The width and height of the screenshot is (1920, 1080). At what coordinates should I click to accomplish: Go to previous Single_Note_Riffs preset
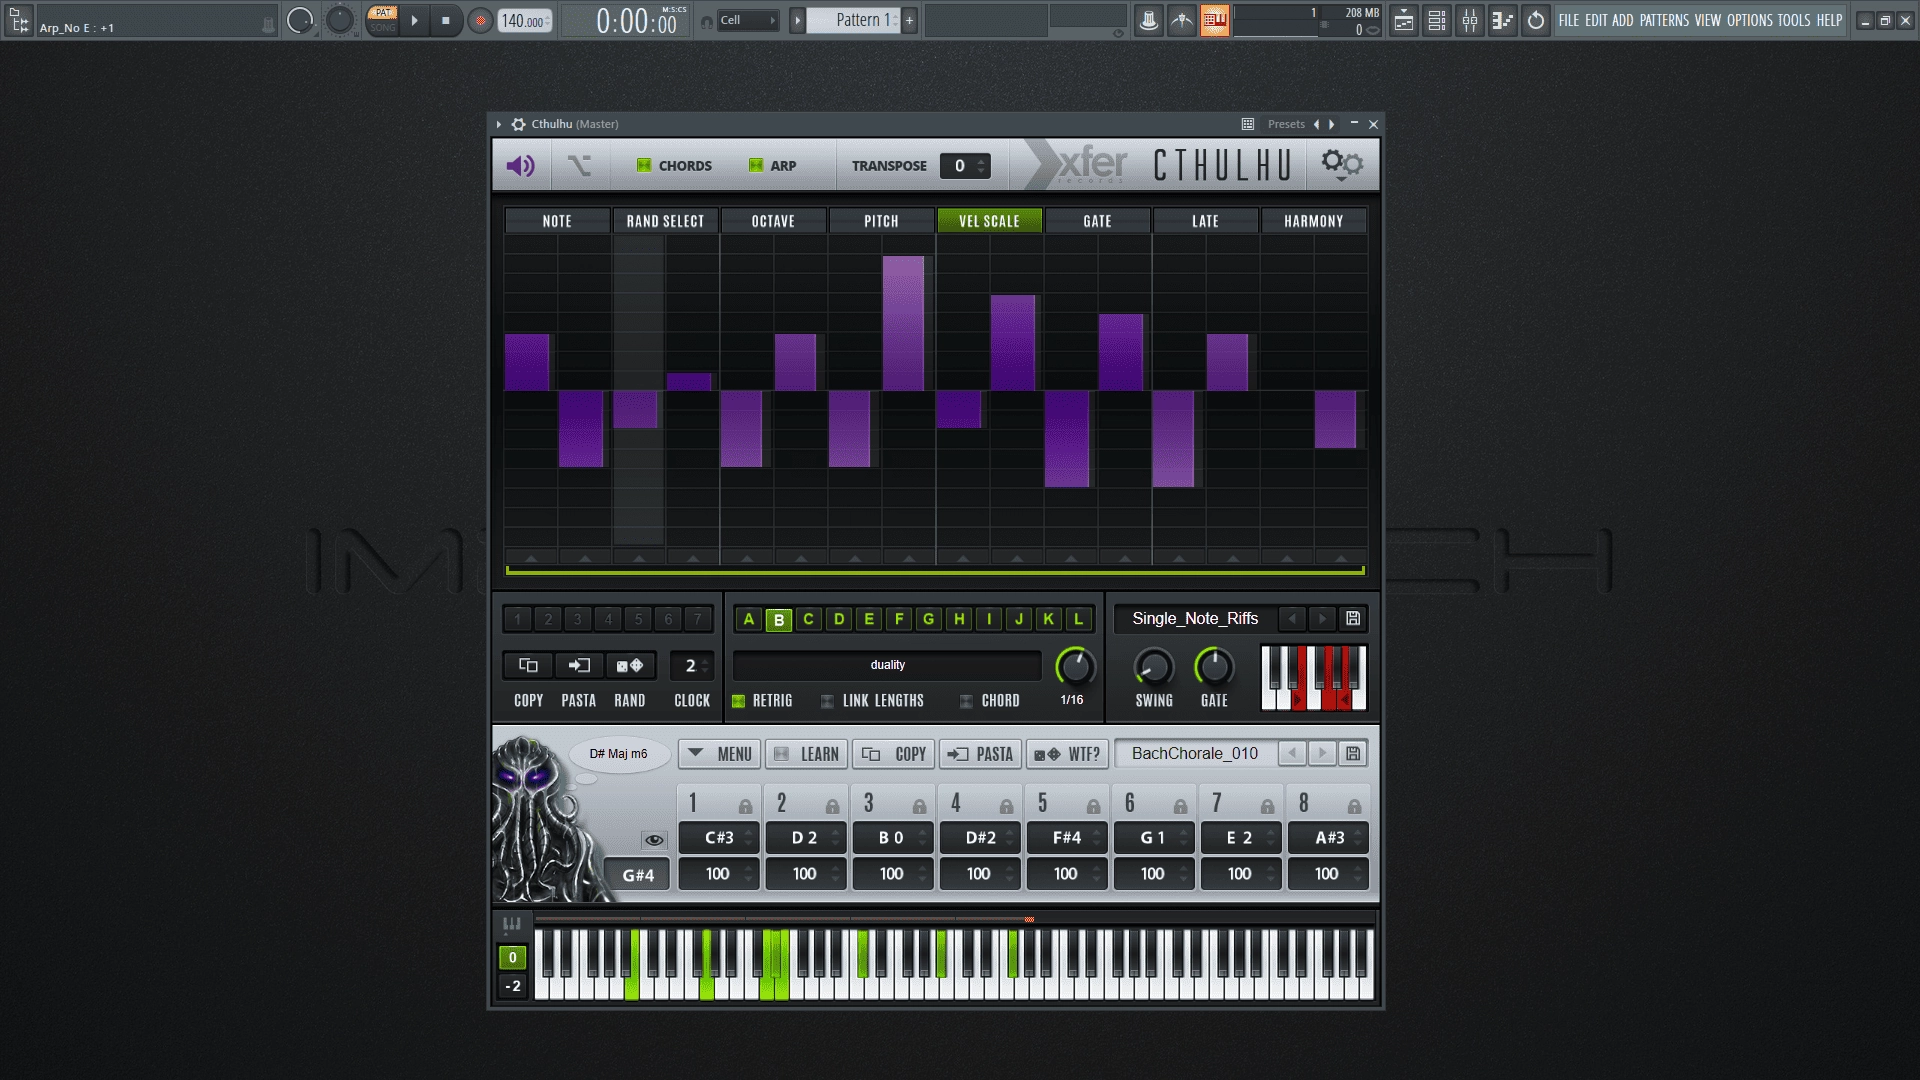click(x=1292, y=619)
